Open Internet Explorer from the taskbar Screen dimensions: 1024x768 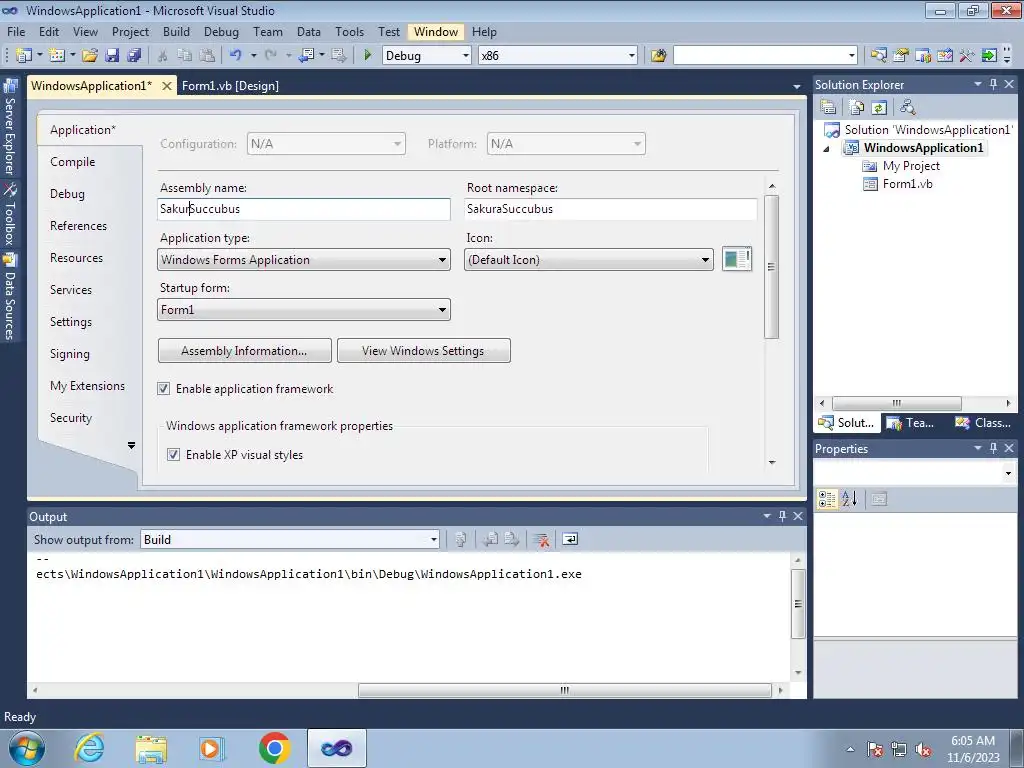pyautogui.click(x=89, y=748)
